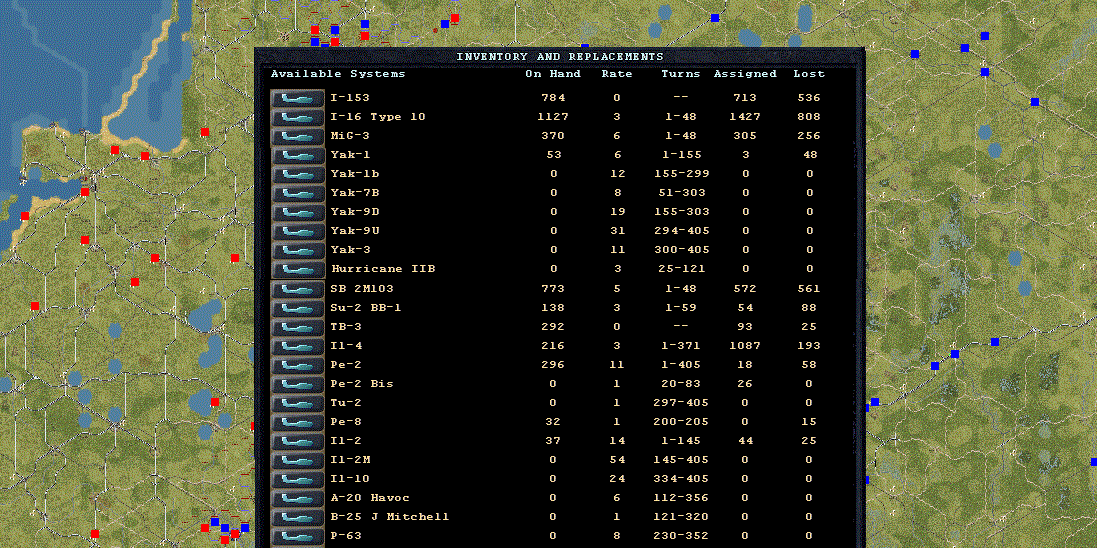This screenshot has height=548, width=1097.
Task: Select the I-16 Type 10 aircraft icon
Action: (x=298, y=117)
